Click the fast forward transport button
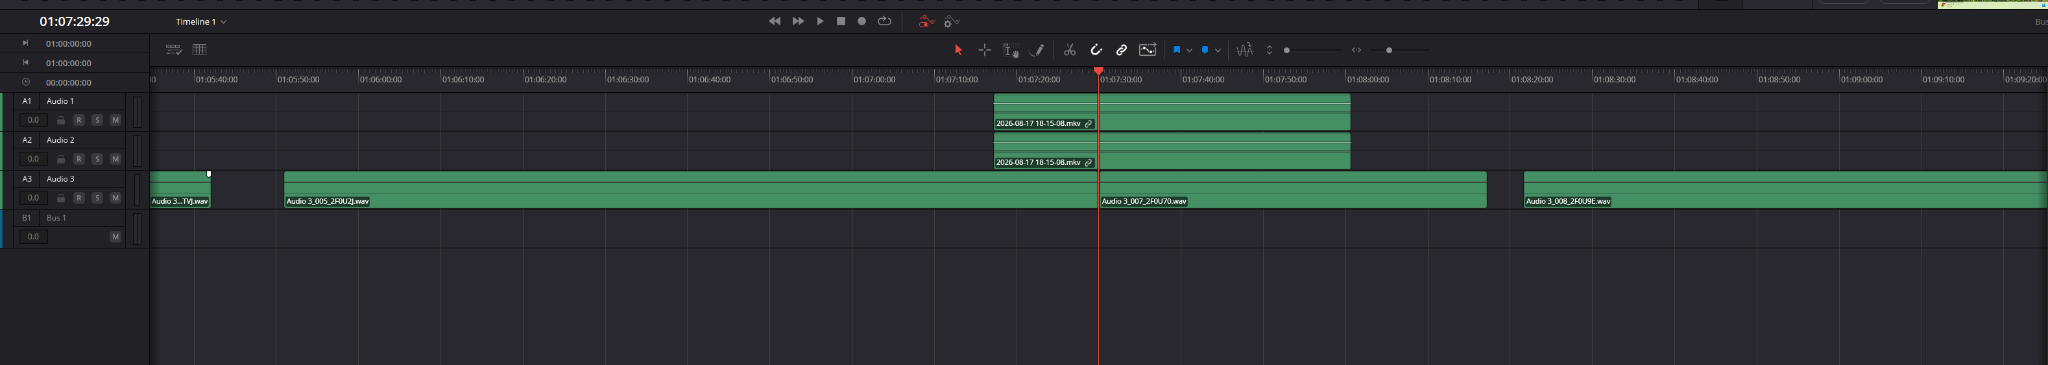 click(x=798, y=21)
